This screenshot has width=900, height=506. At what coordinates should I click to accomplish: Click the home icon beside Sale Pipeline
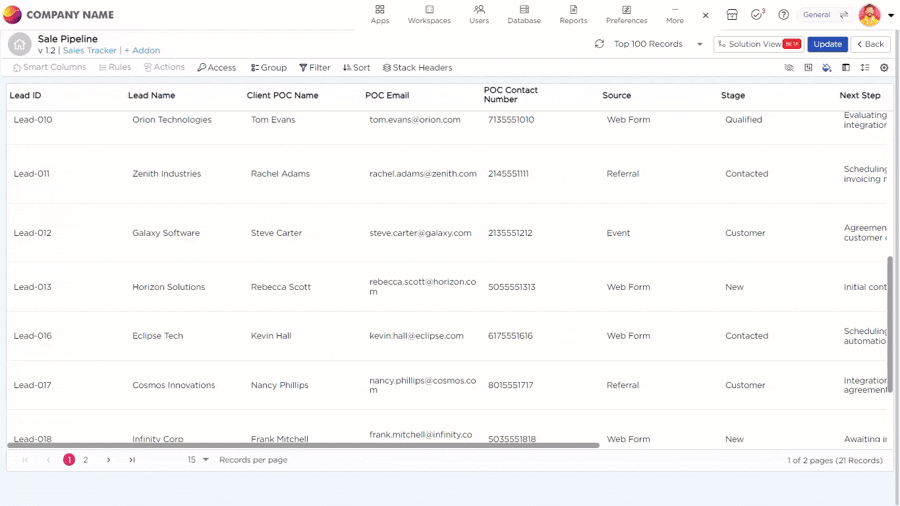19,44
